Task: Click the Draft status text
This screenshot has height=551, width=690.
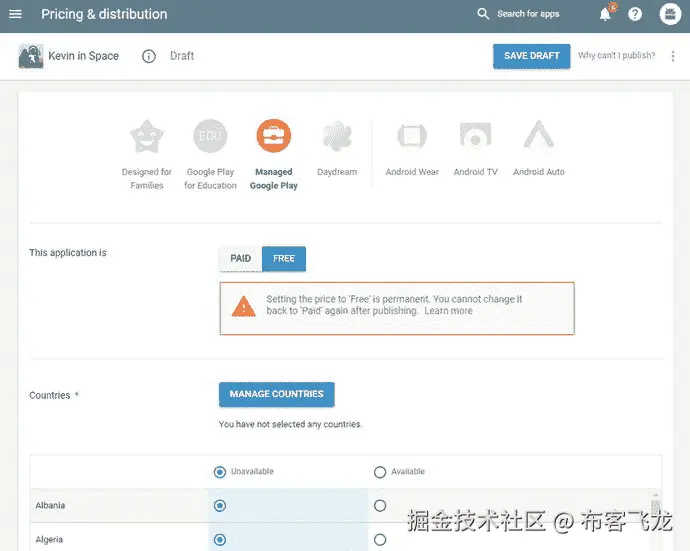Action: pos(182,56)
